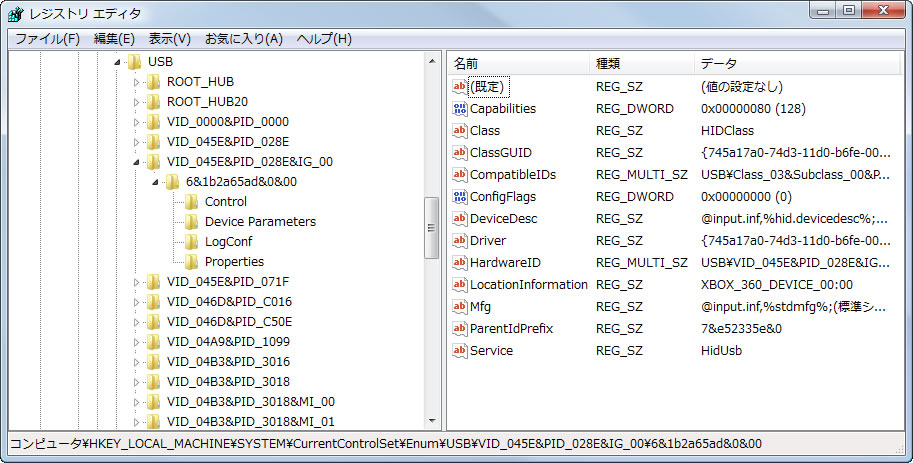Click folder icon of 6&1b2a65ad&0&00

[x=173, y=182]
